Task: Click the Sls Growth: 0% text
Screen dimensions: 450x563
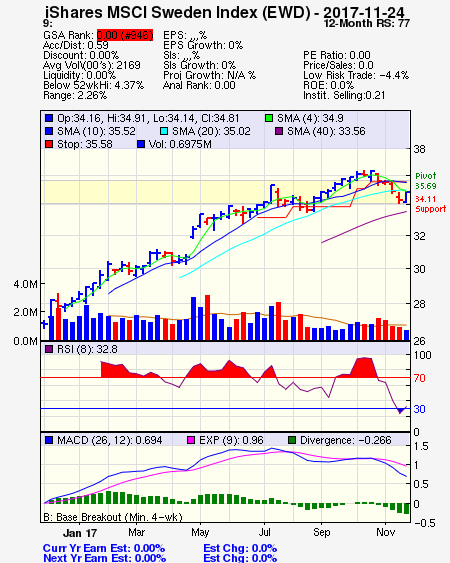Action: pyautogui.click(x=199, y=65)
